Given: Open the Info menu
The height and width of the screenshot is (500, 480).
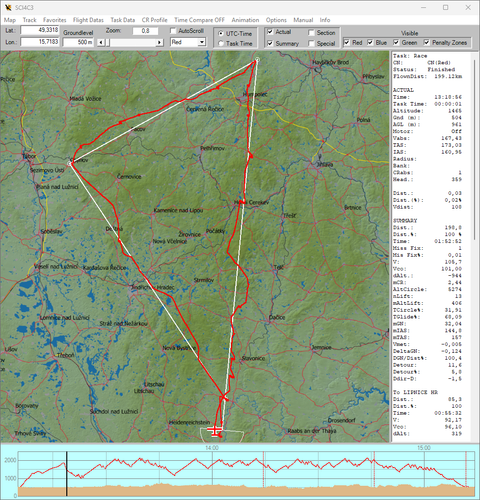Looking at the screenshot, I should (x=325, y=20).
